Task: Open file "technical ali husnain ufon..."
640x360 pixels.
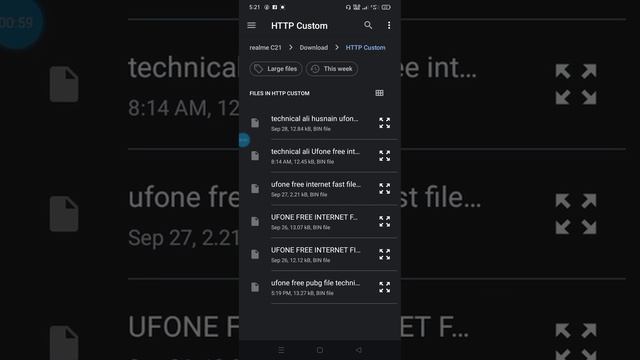Action: [x=314, y=118]
